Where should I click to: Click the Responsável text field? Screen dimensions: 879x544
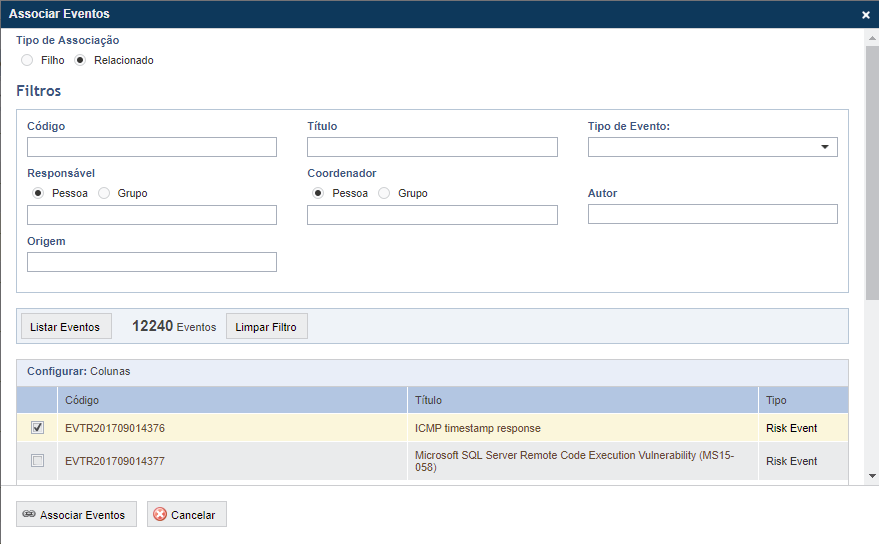(152, 215)
